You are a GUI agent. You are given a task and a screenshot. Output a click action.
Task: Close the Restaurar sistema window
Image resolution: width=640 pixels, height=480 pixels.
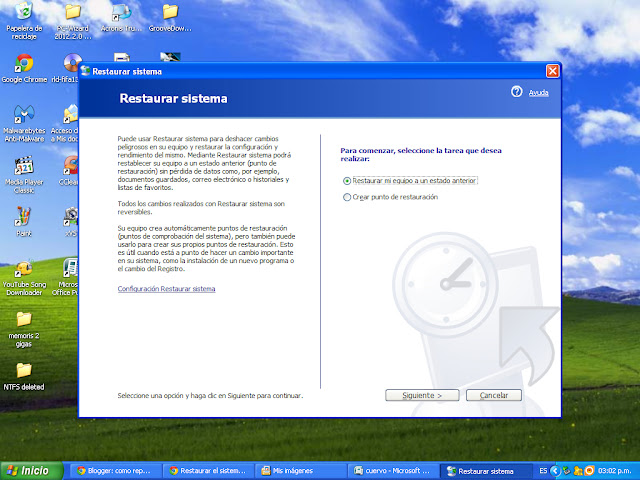coord(552,71)
